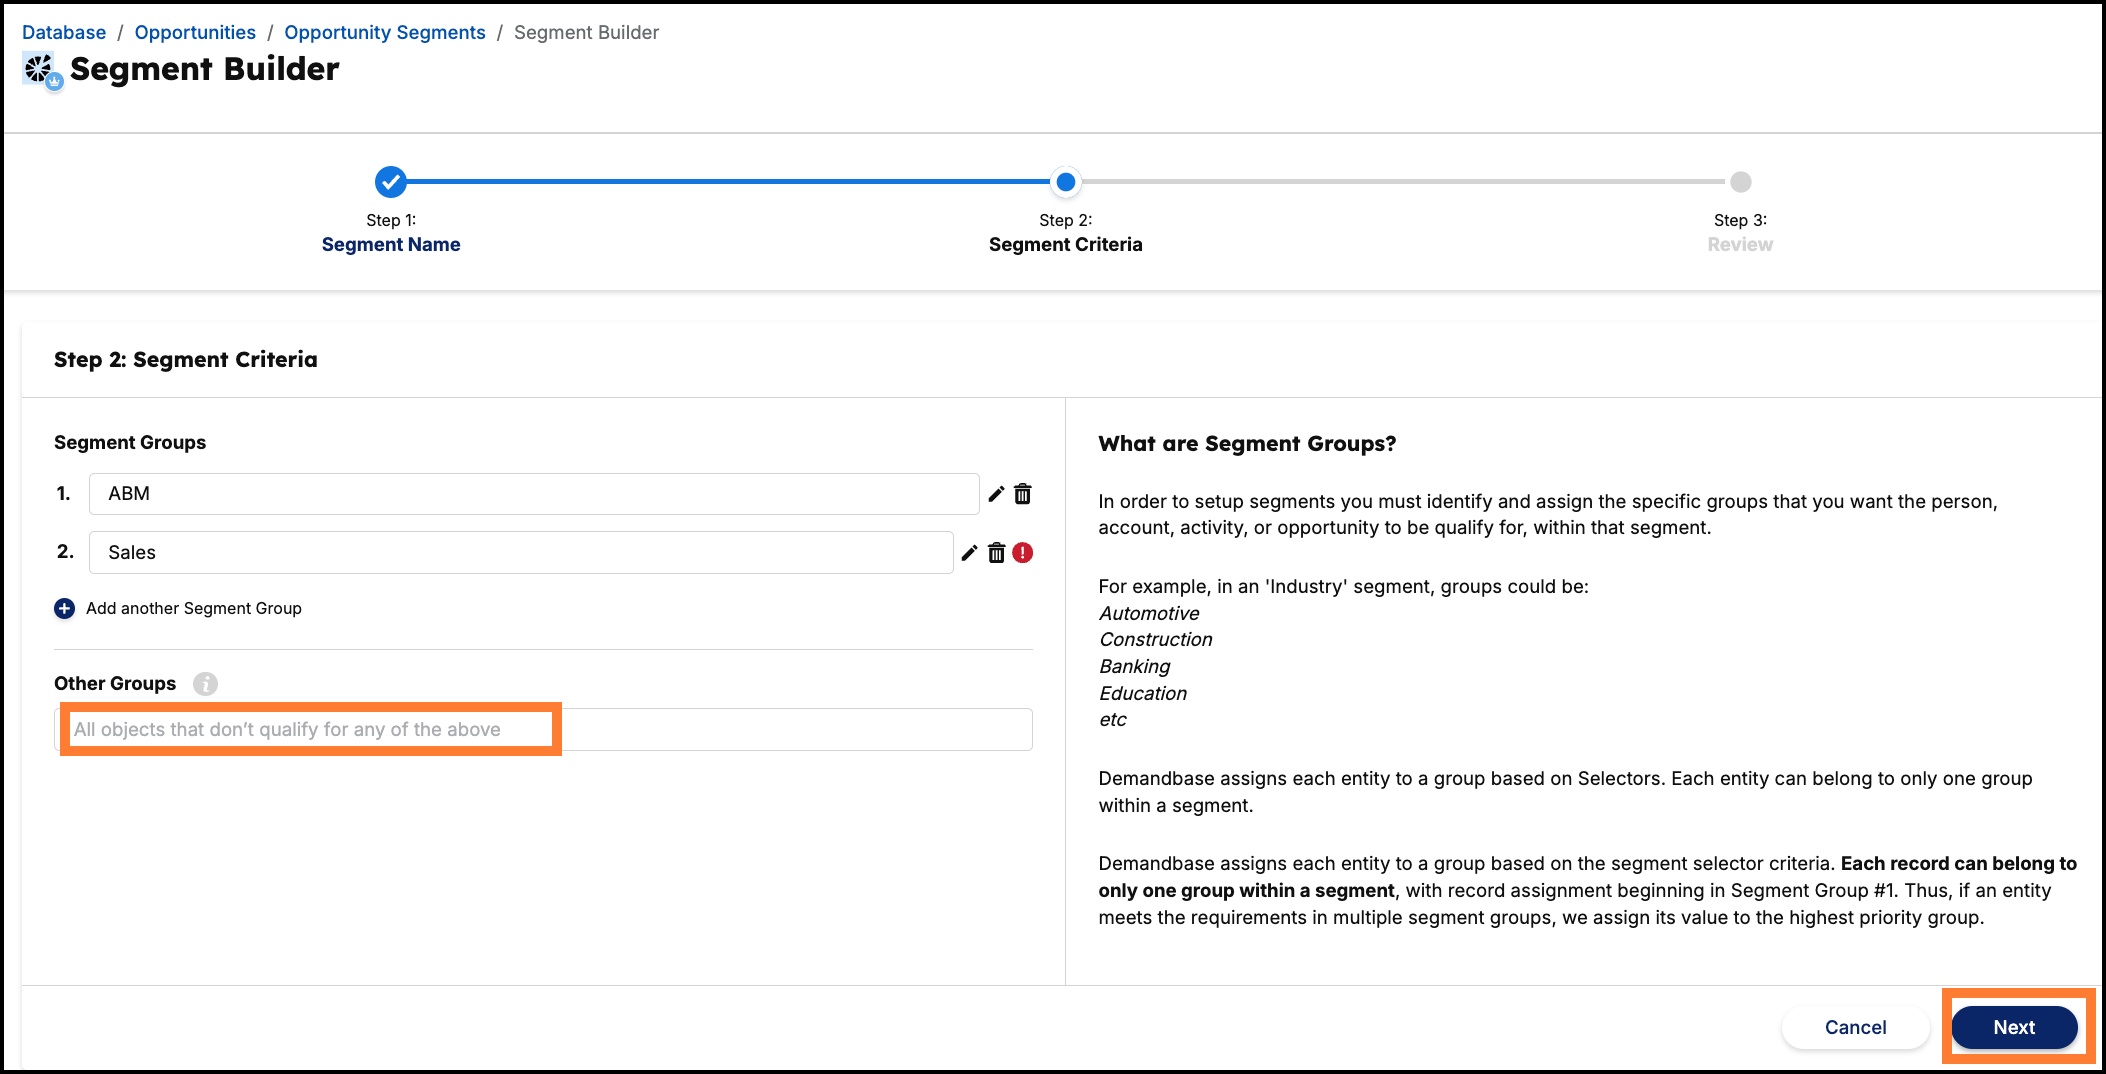The image size is (2106, 1074).
Task: Select the Segment Criteria step label
Action: (1066, 245)
